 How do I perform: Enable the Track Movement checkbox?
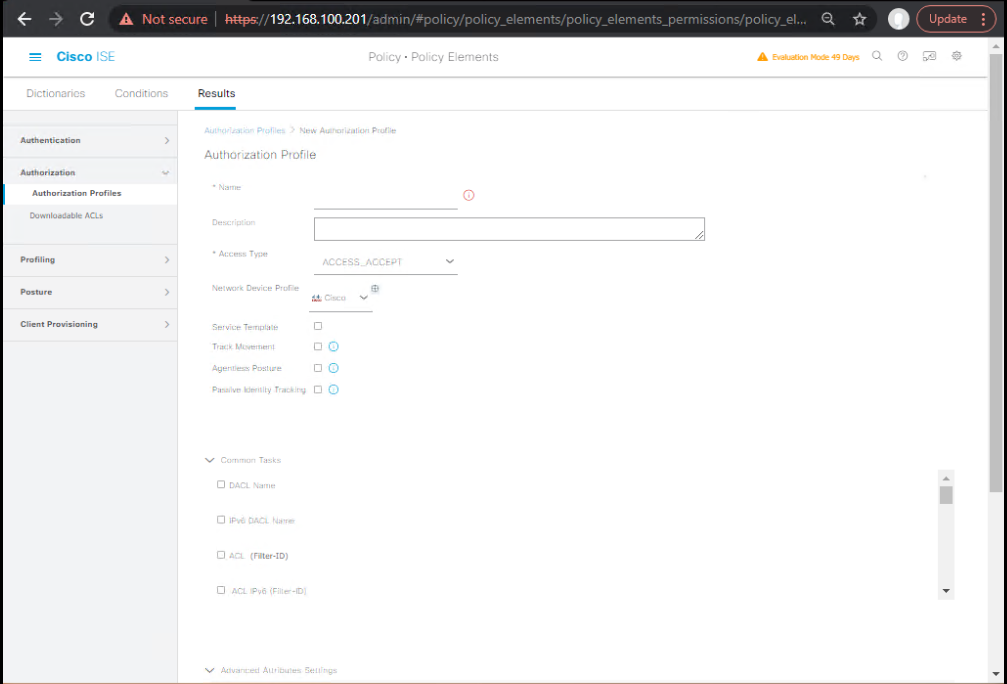pos(318,347)
